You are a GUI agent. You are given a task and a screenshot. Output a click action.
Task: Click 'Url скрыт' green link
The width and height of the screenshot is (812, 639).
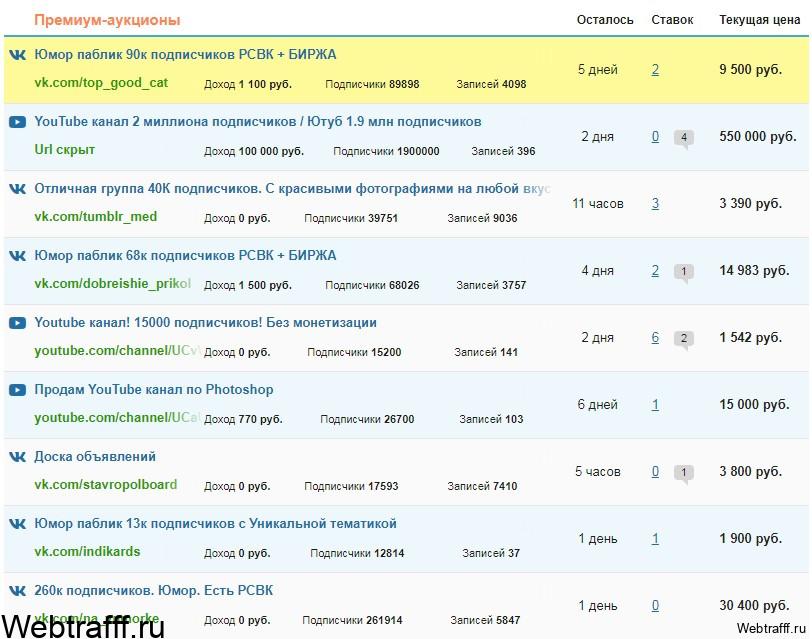pyautogui.click(x=64, y=150)
